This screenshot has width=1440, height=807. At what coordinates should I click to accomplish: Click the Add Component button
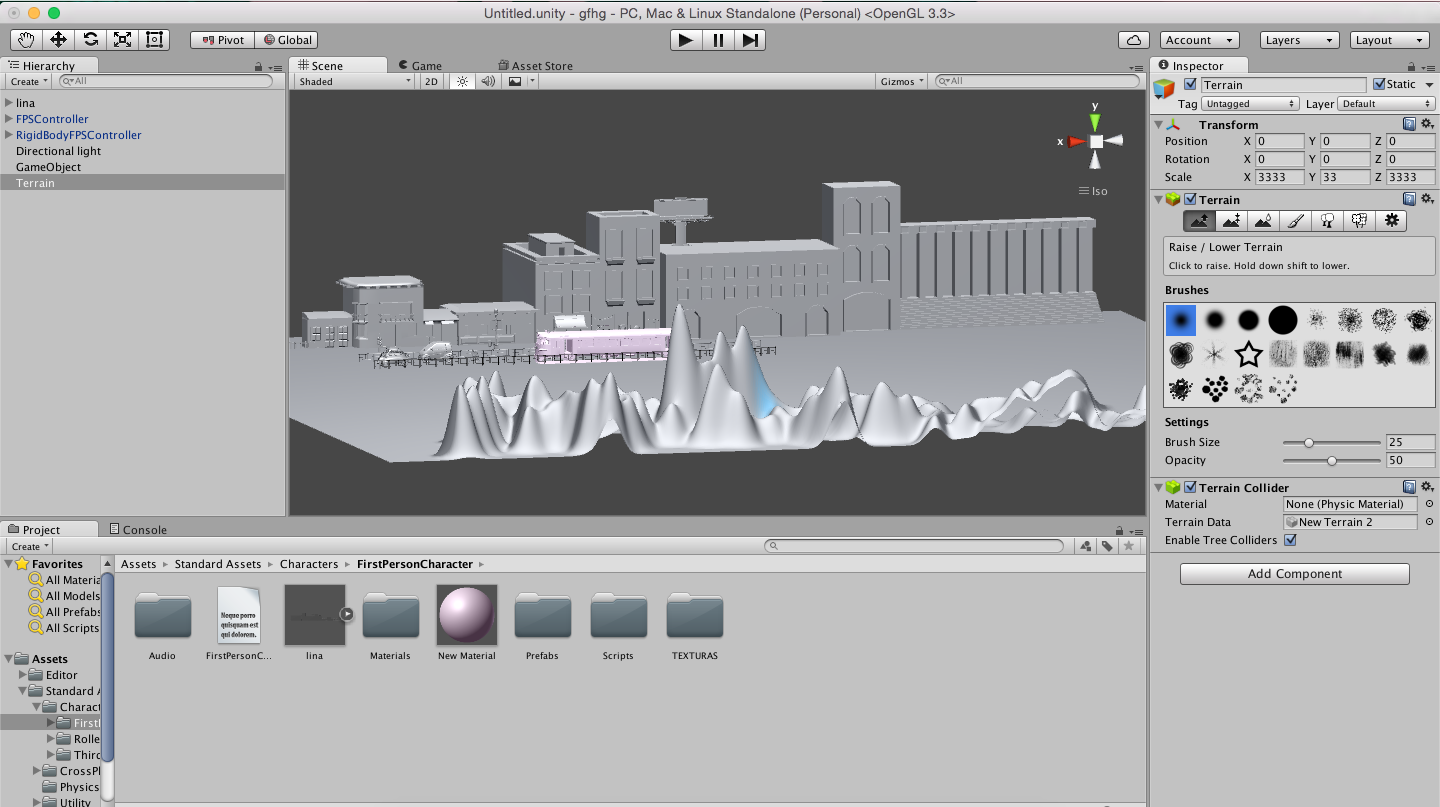[x=1294, y=574]
